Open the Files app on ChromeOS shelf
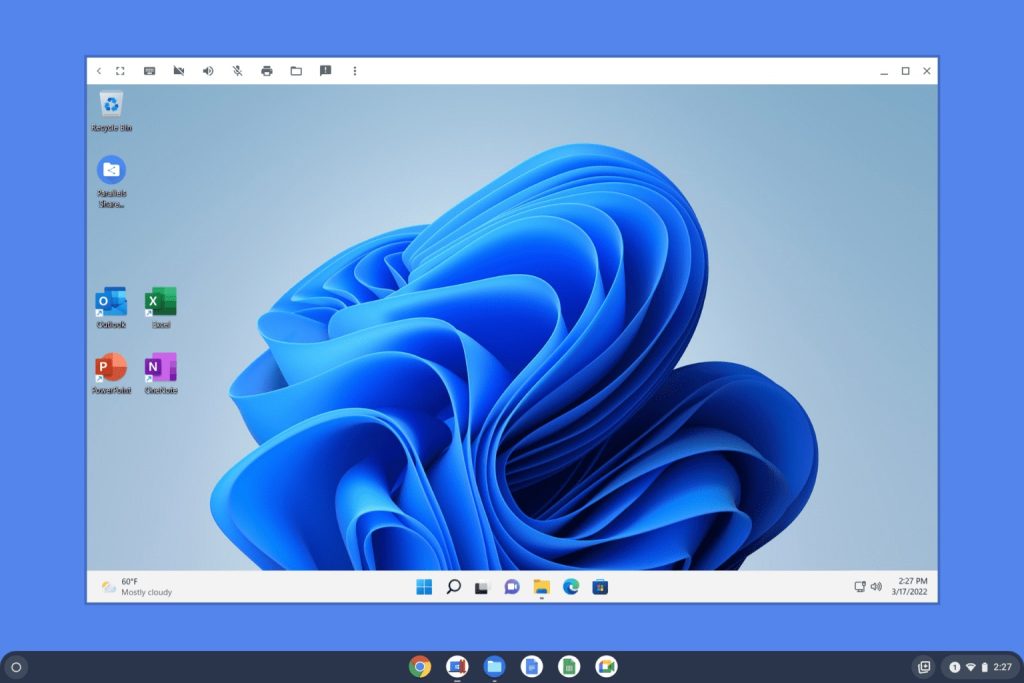This screenshot has height=683, width=1024. 494,667
